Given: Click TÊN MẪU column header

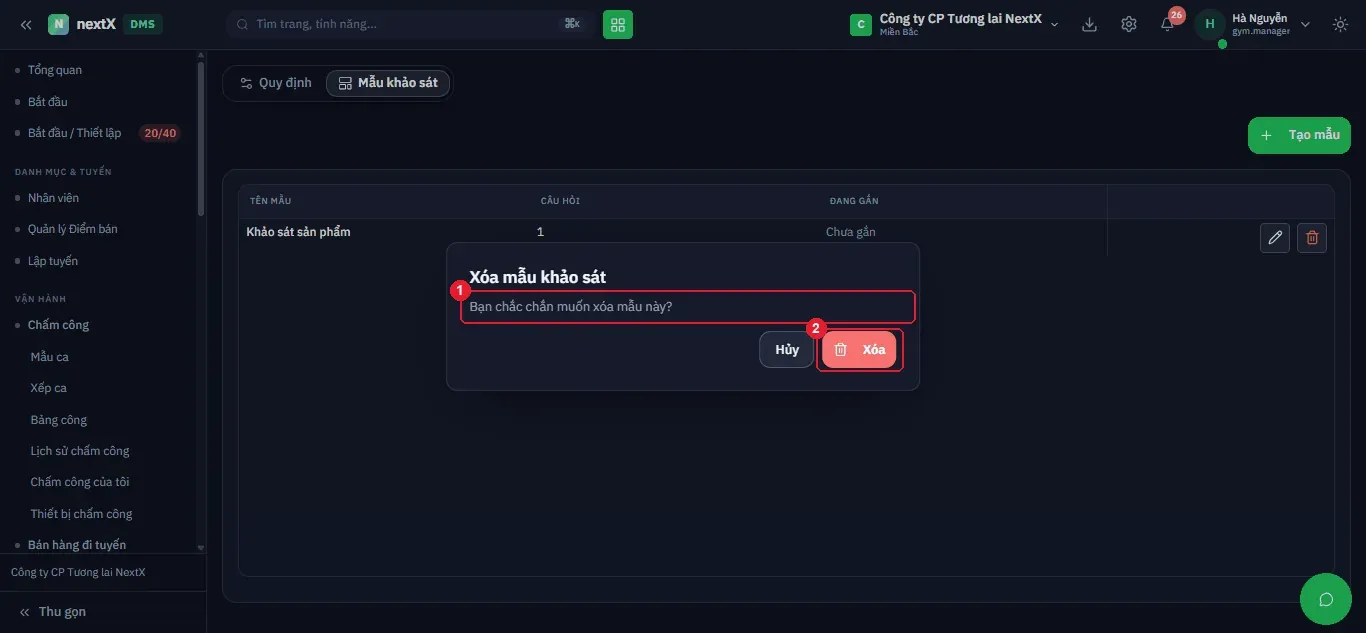Looking at the screenshot, I should pyautogui.click(x=271, y=201).
